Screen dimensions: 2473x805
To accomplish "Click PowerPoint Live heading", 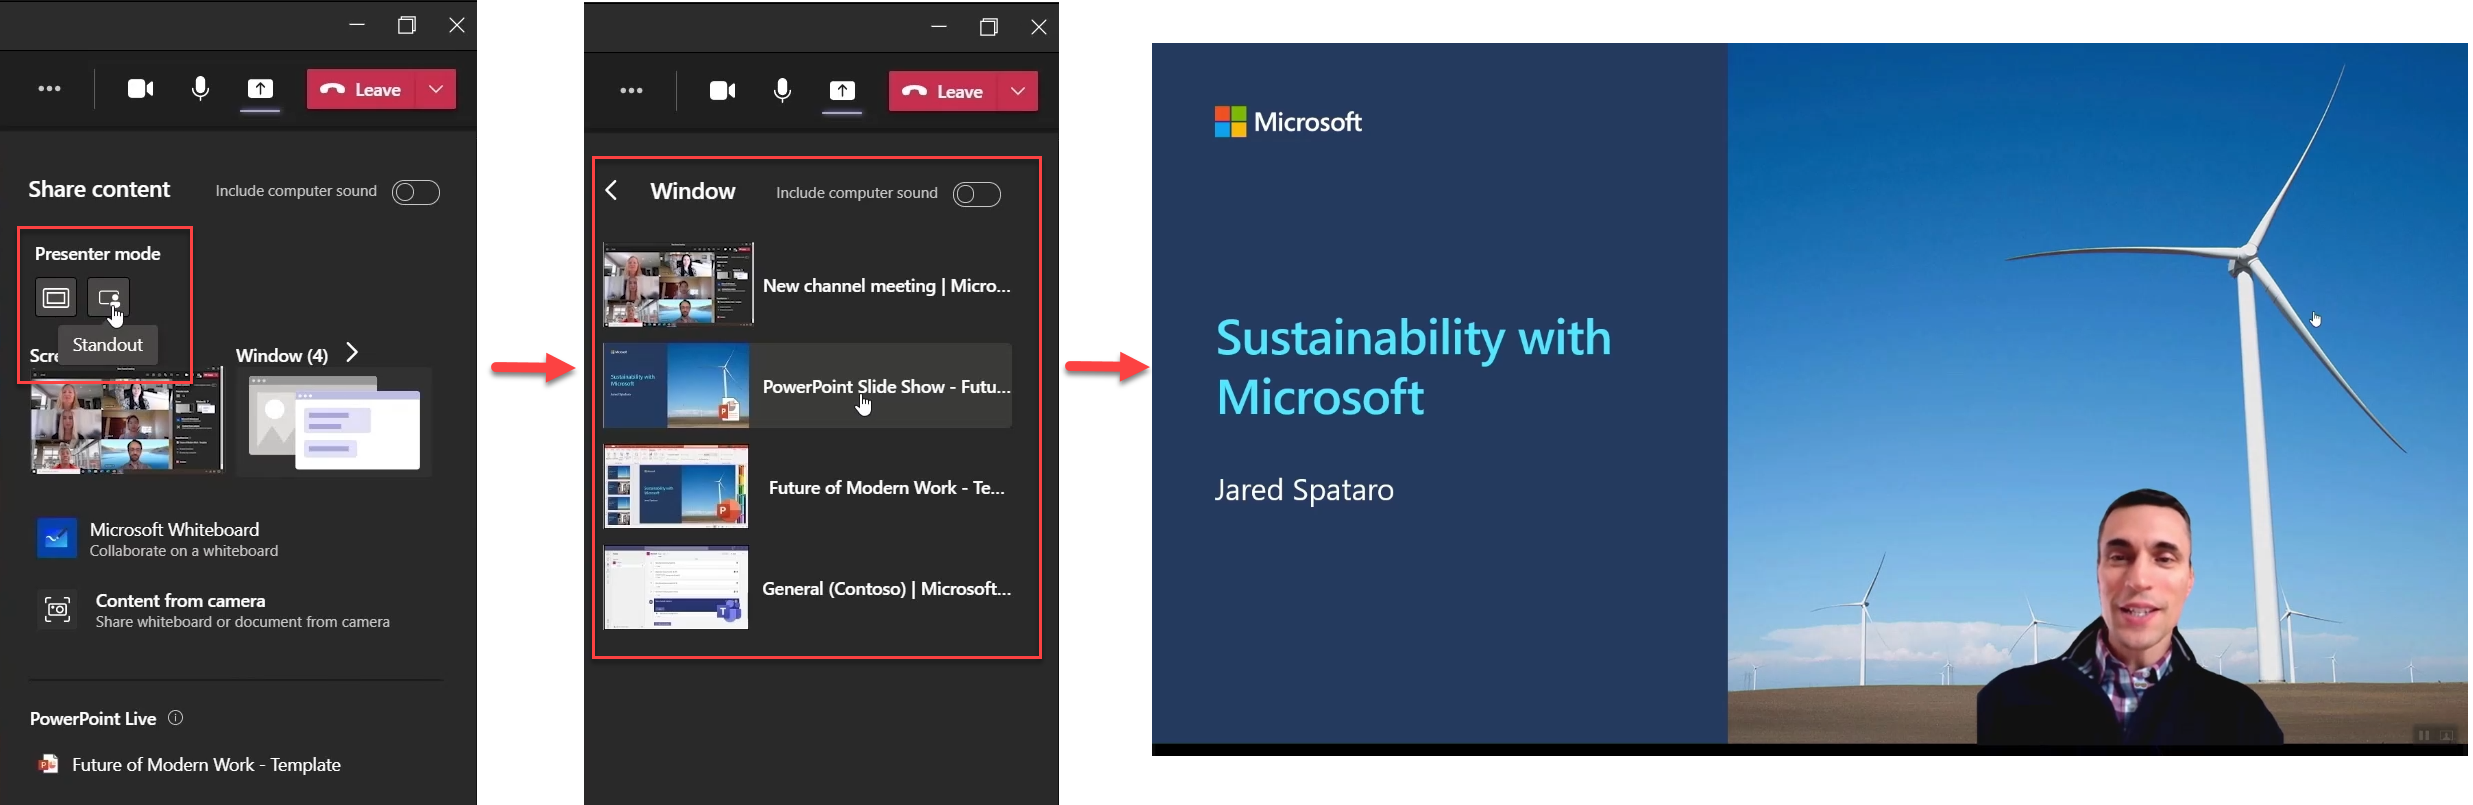I will [93, 719].
